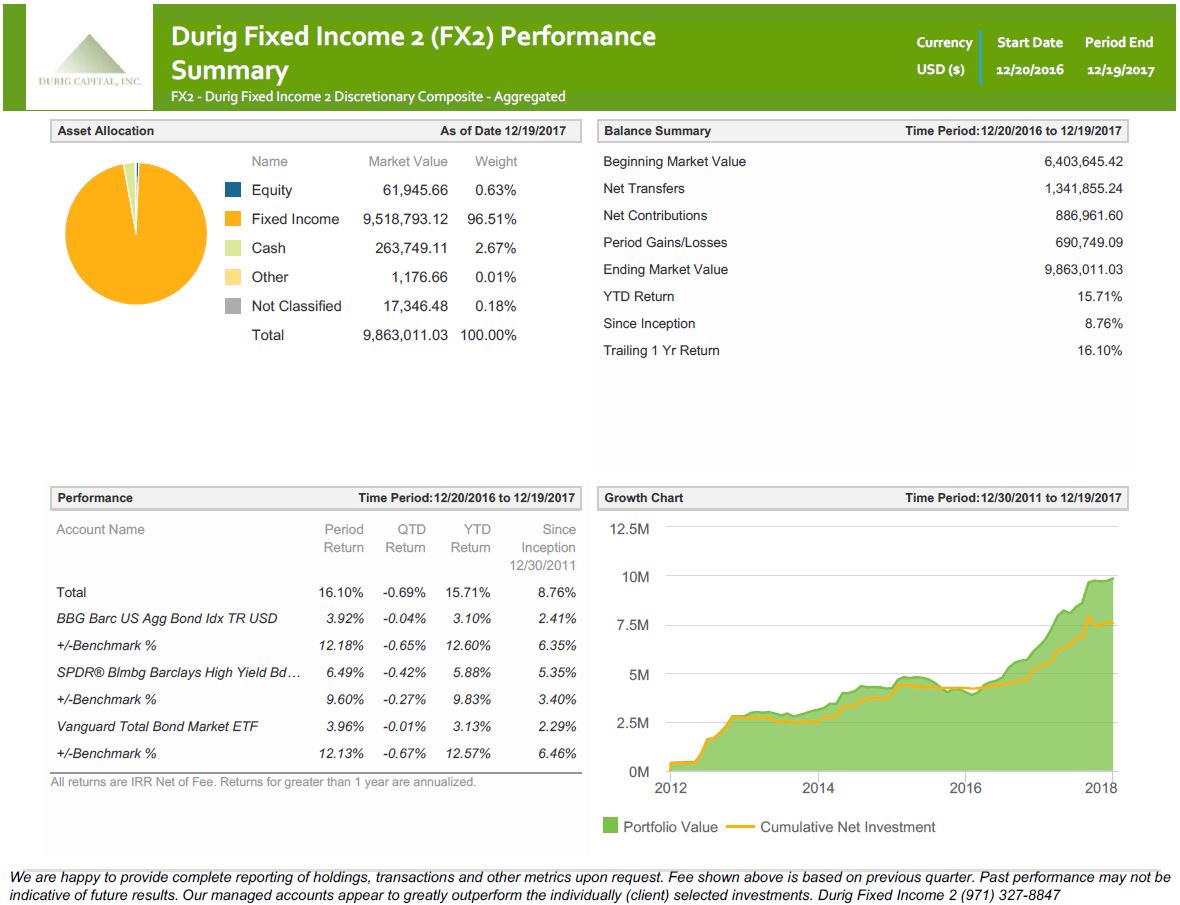Click the asset allocation pie chart

pos(136,233)
